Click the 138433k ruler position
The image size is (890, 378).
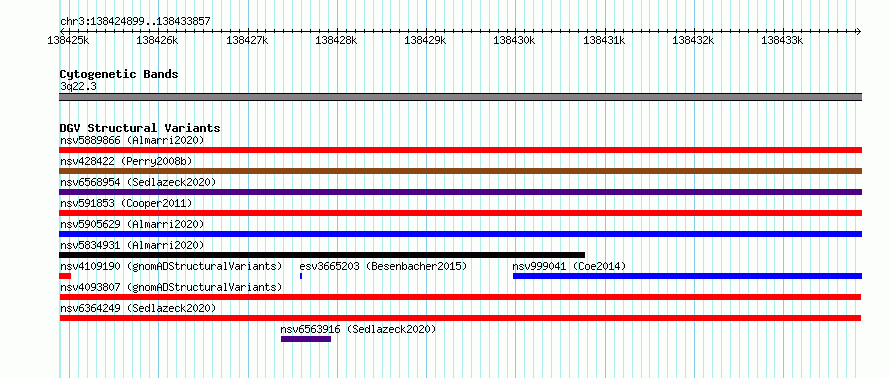click(782, 40)
